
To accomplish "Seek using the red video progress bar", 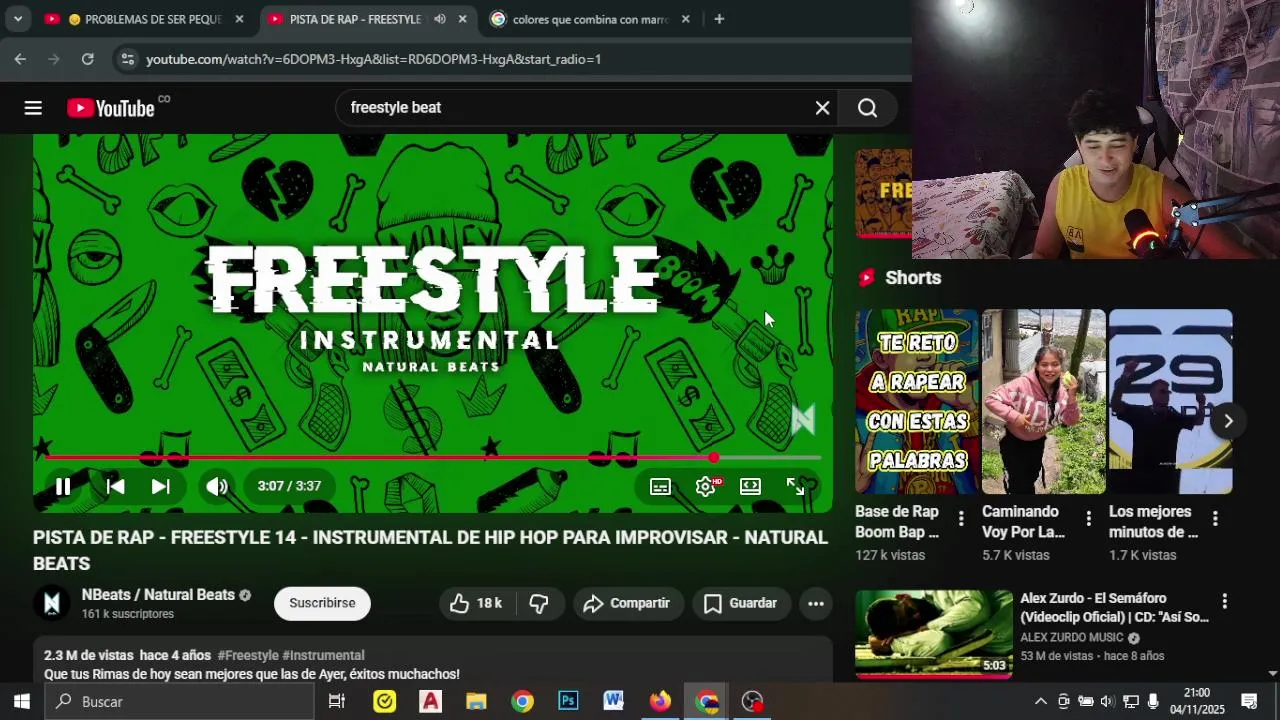I will [x=432, y=457].
